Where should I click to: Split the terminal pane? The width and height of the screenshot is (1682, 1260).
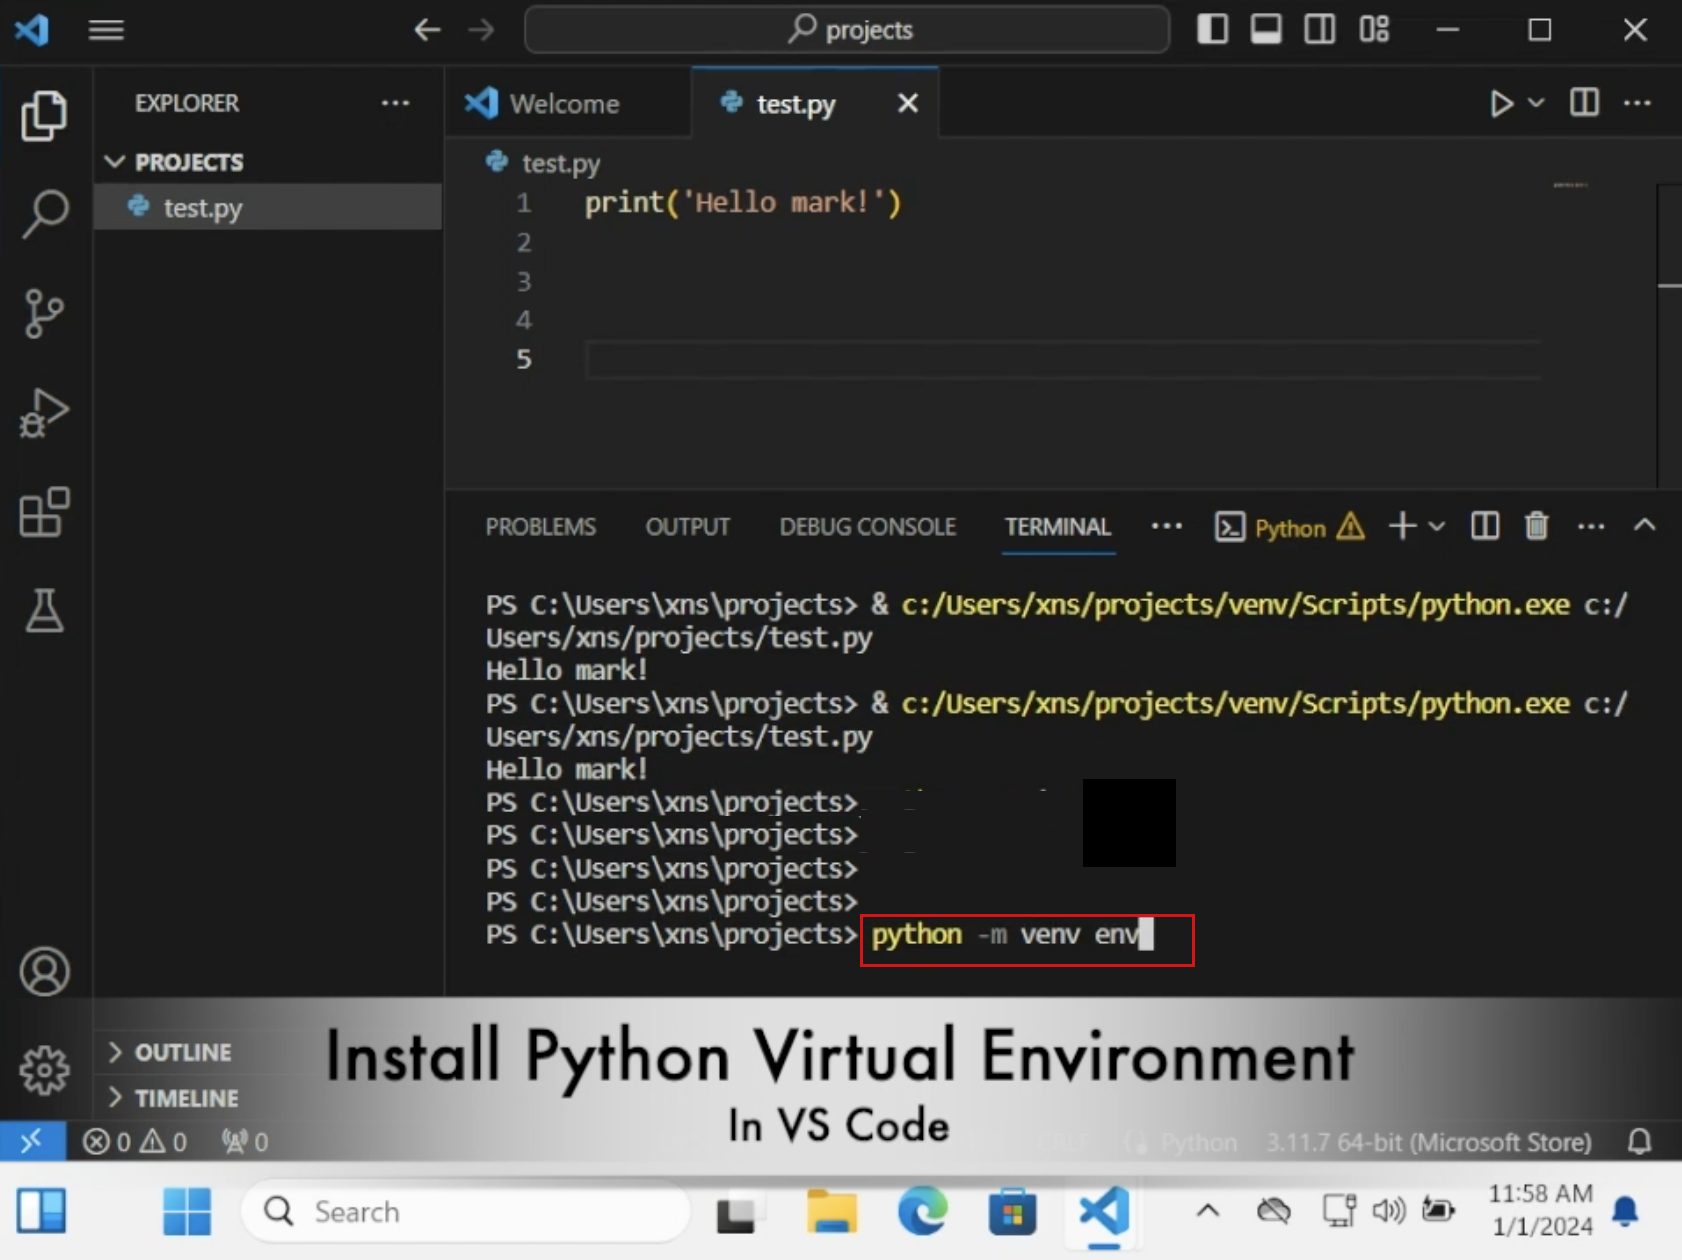tap(1485, 526)
